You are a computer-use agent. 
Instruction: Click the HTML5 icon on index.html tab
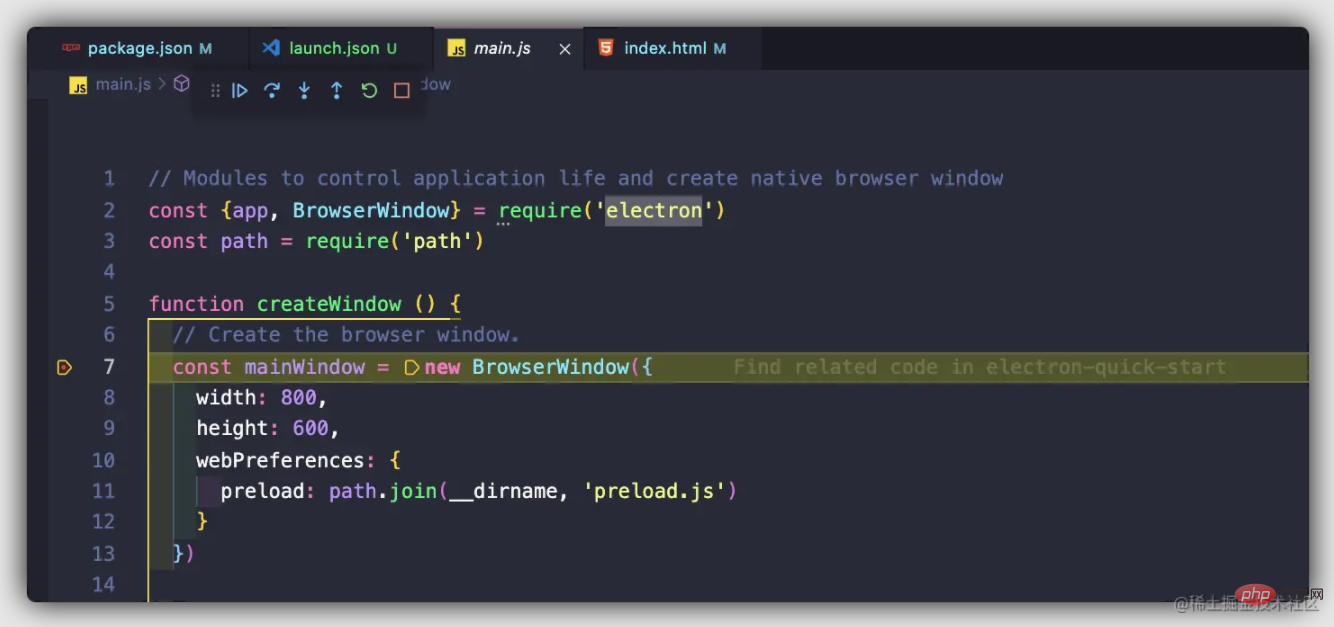pyautogui.click(x=606, y=48)
